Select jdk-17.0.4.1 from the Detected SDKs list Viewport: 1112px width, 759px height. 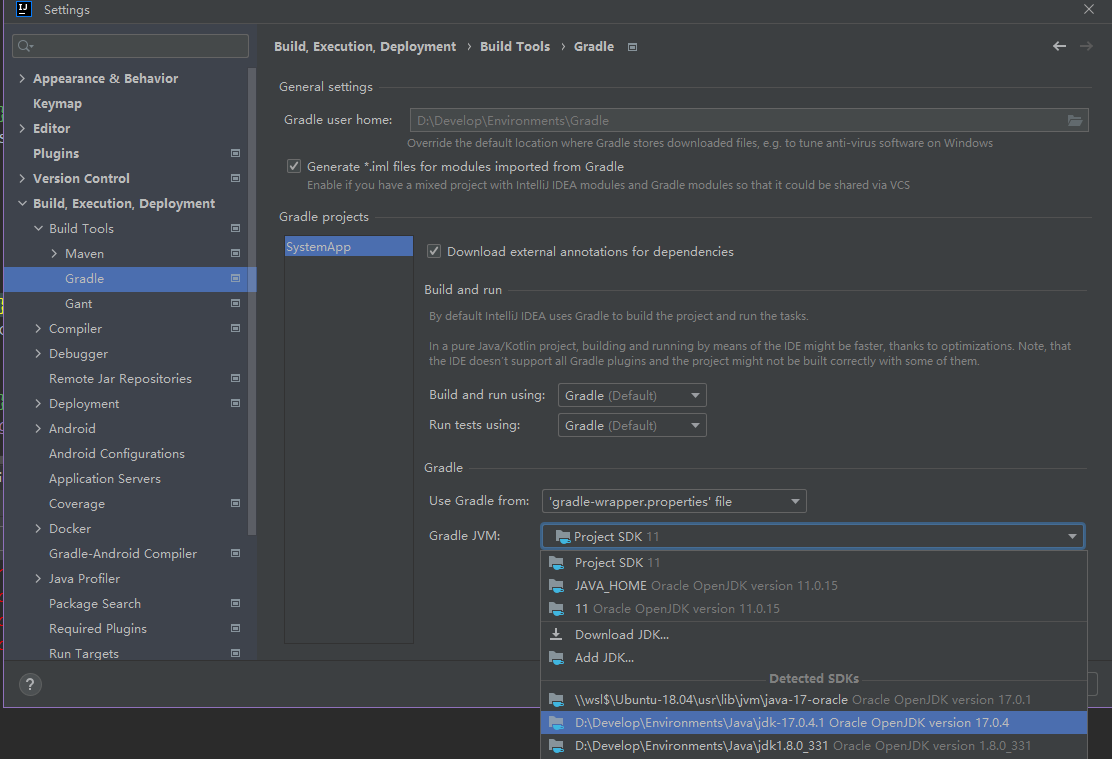click(790, 722)
